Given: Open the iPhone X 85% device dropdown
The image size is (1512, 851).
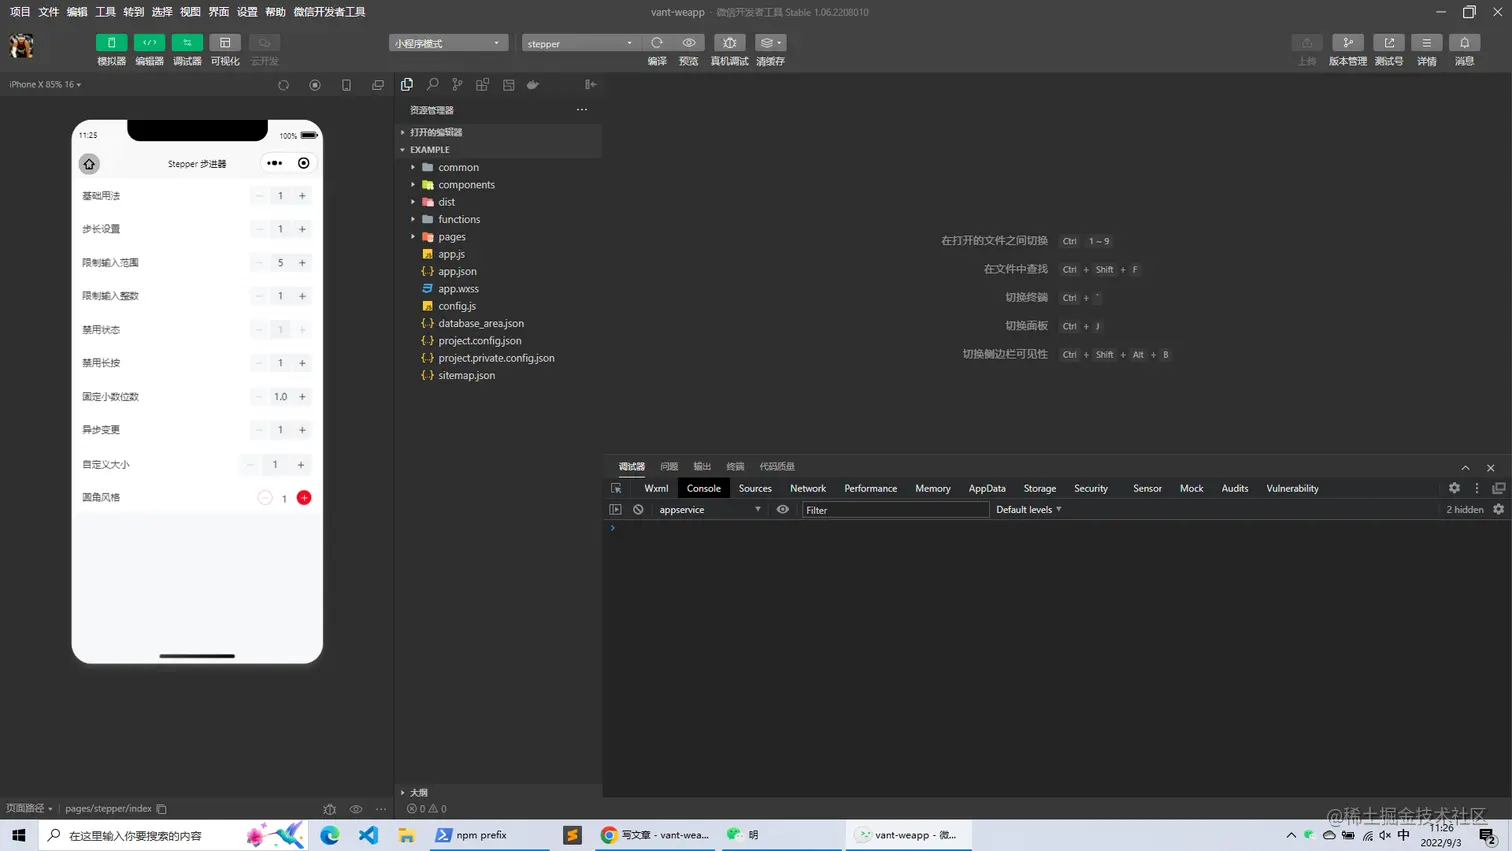Looking at the screenshot, I should (45, 85).
